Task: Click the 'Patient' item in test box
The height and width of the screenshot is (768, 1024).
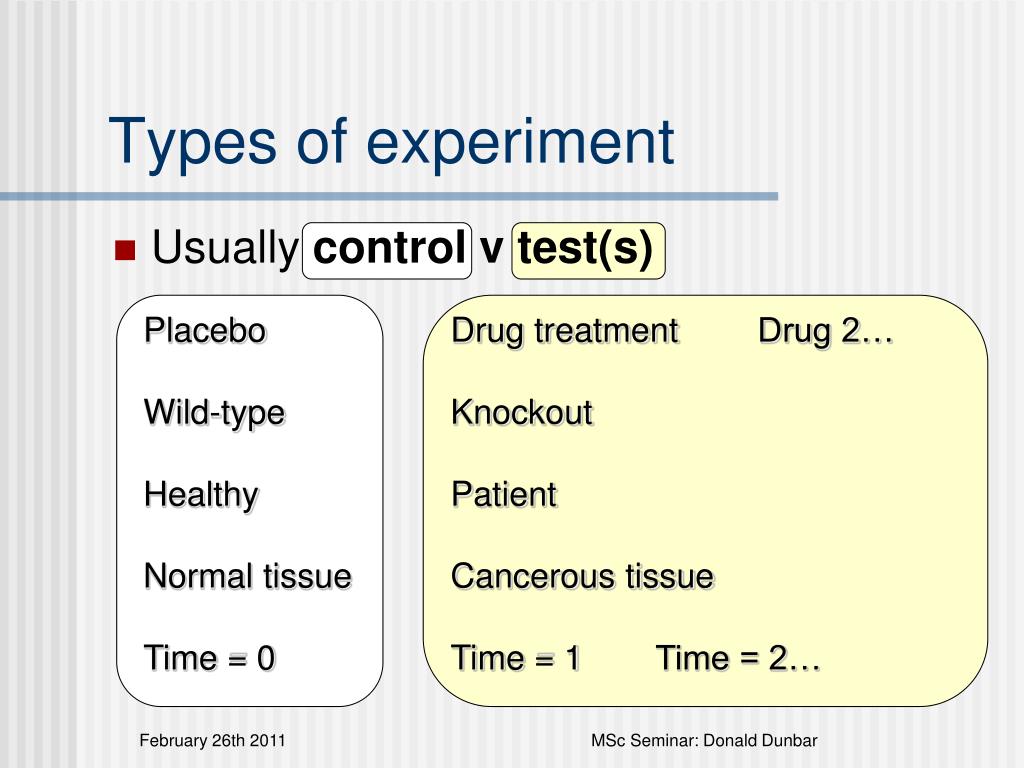Action: 504,494
